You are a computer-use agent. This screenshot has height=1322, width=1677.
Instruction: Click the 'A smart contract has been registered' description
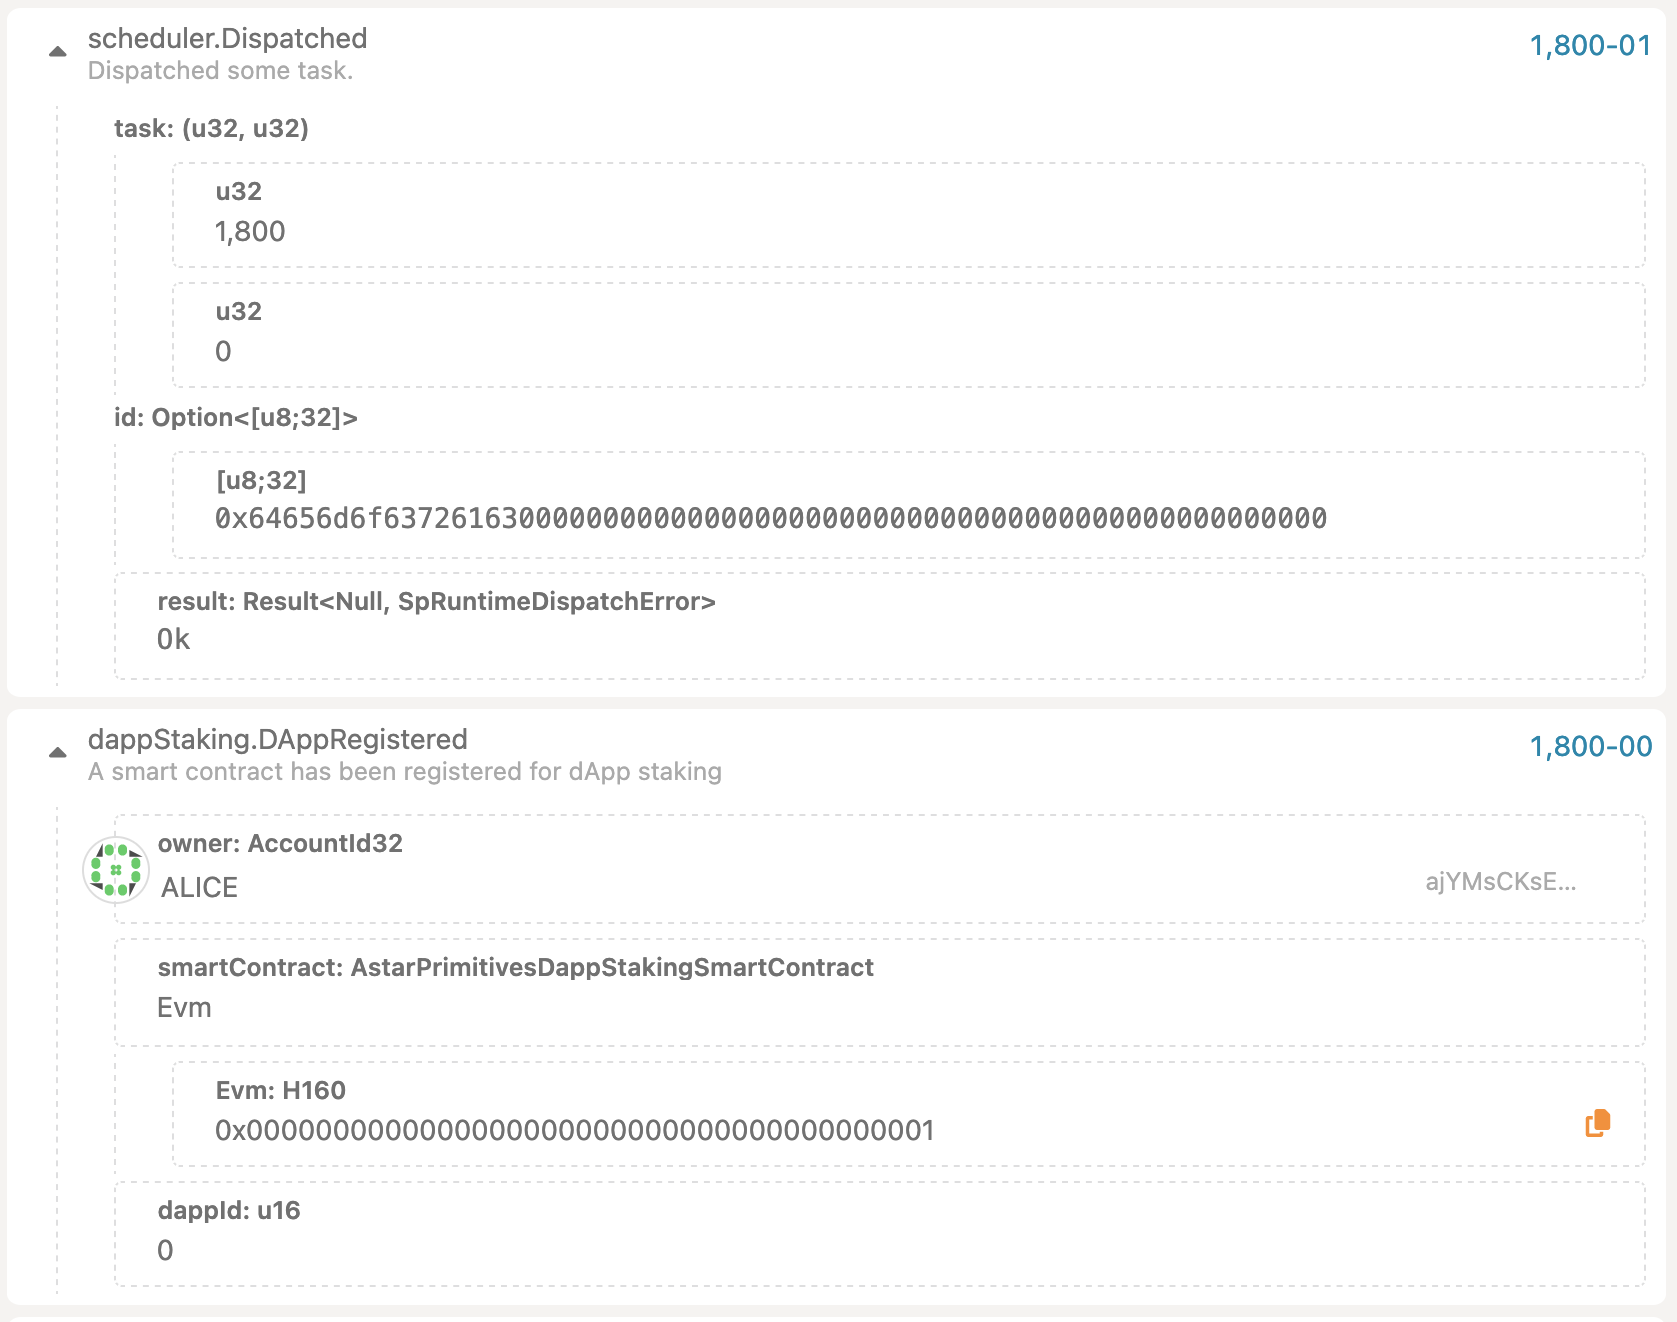(404, 772)
